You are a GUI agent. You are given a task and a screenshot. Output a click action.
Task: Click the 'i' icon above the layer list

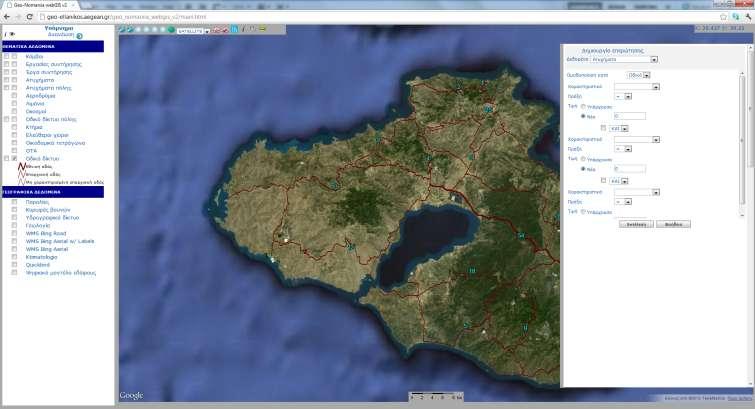click(x=5, y=35)
